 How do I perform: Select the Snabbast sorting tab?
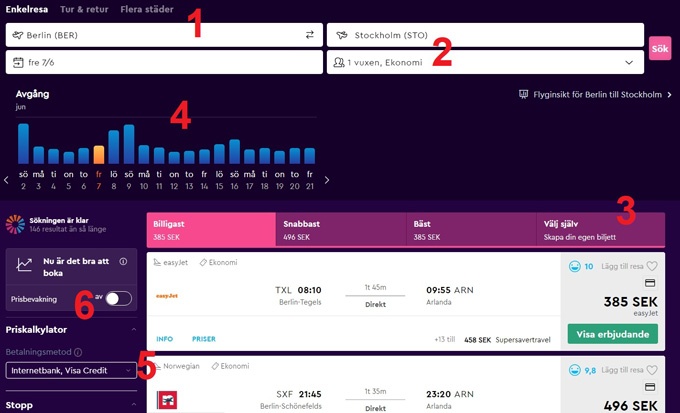[x=340, y=230]
